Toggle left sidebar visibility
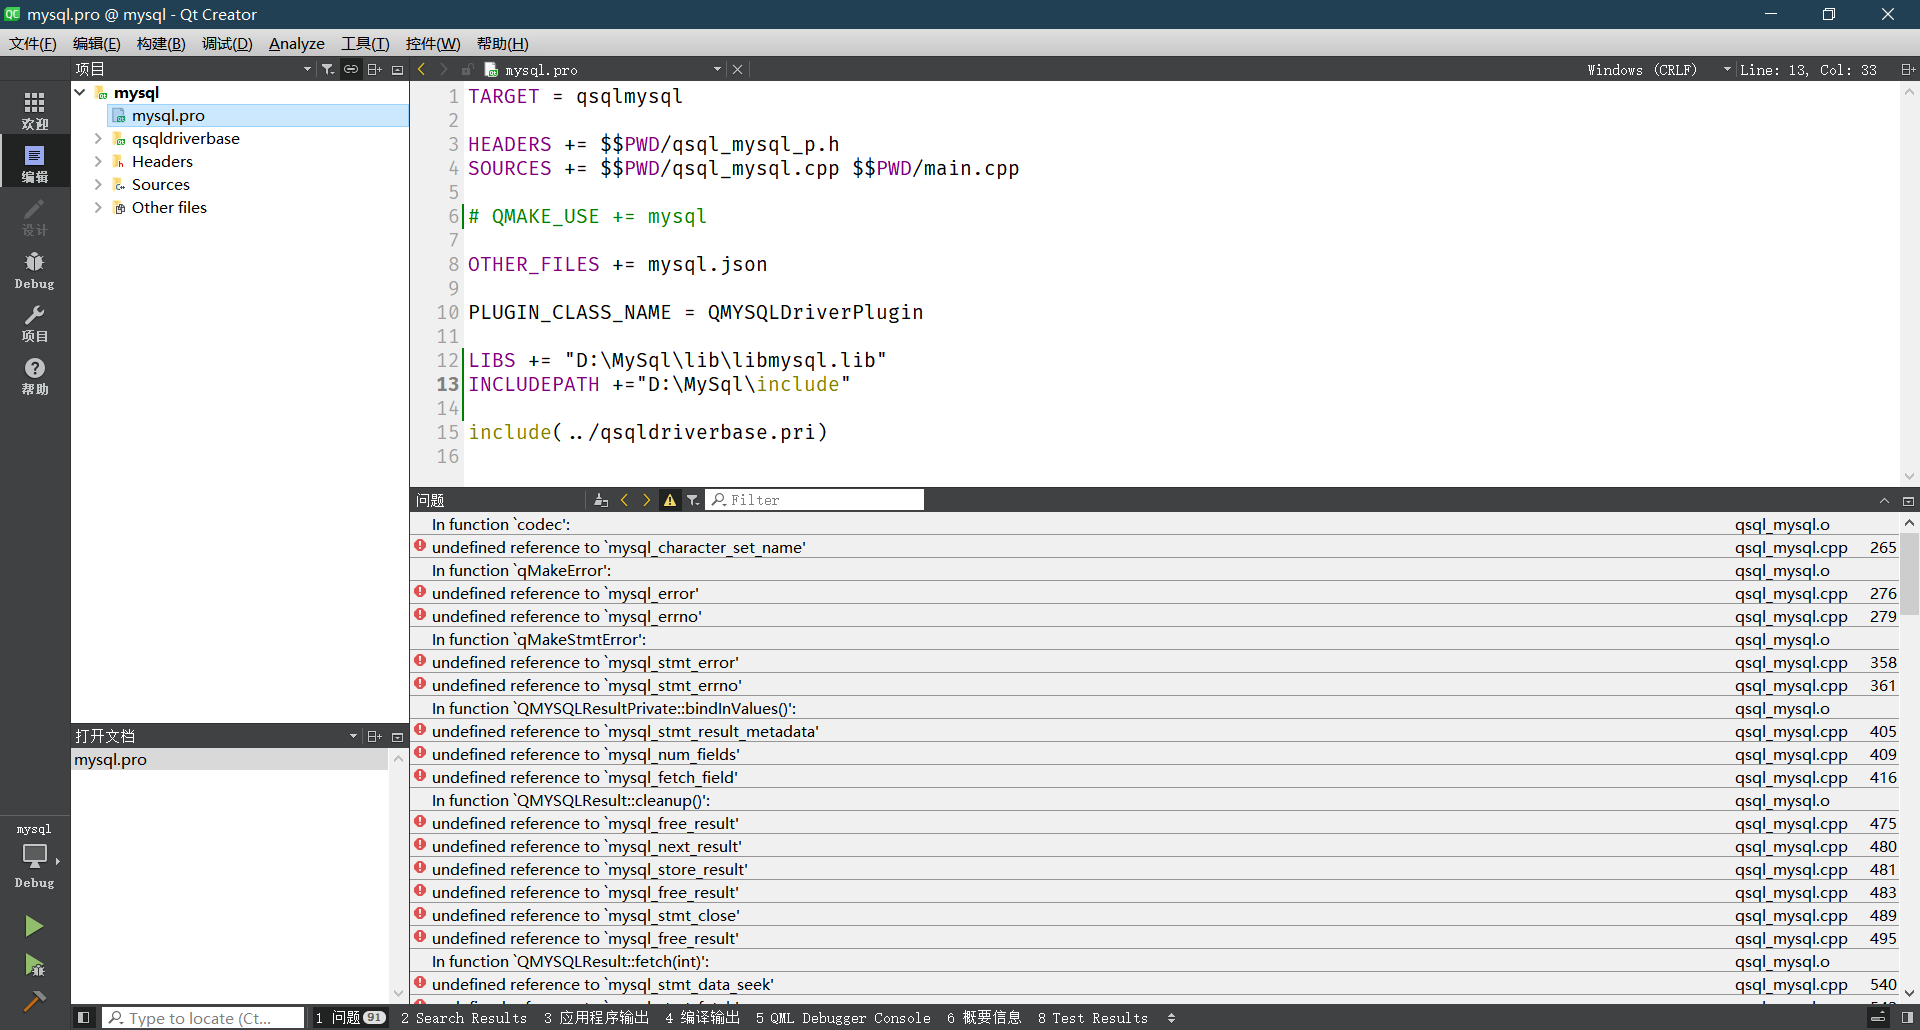 point(84,1018)
